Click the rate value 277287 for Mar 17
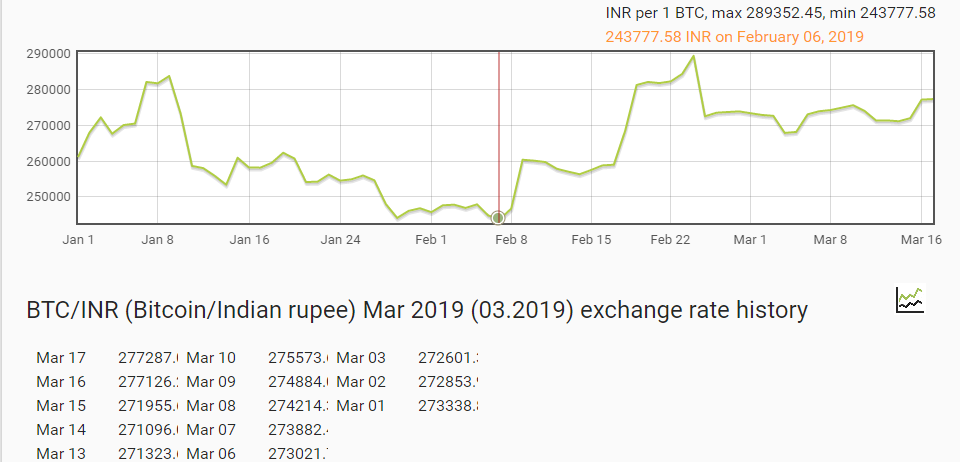This screenshot has height=462, width=960. (x=148, y=358)
